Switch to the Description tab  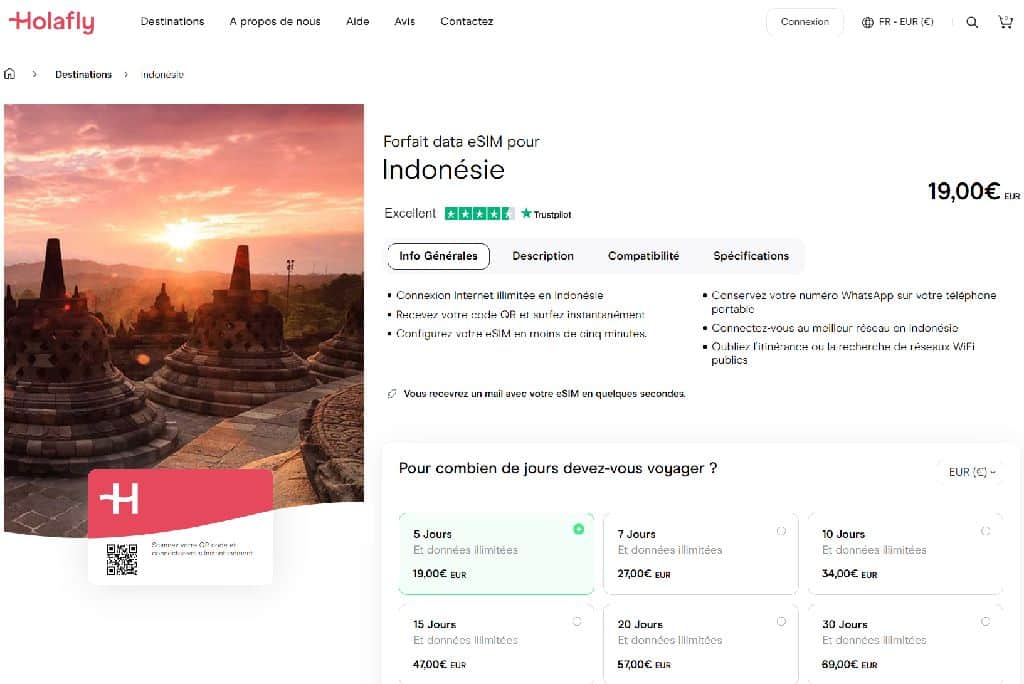pos(543,256)
